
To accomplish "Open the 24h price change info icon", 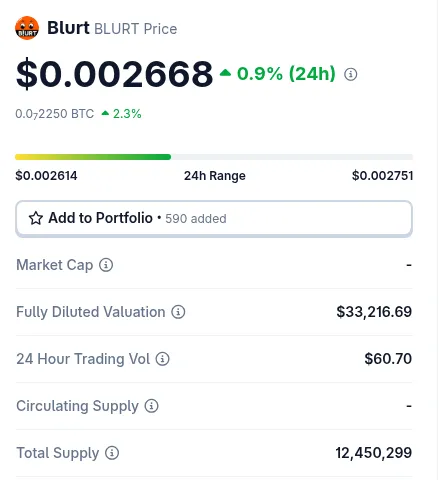I will (350, 74).
